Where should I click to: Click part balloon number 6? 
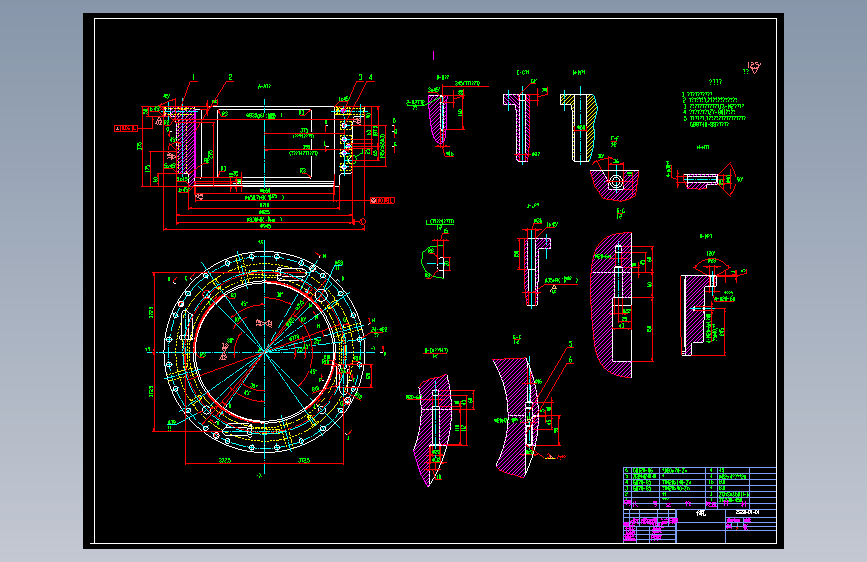click(571, 360)
